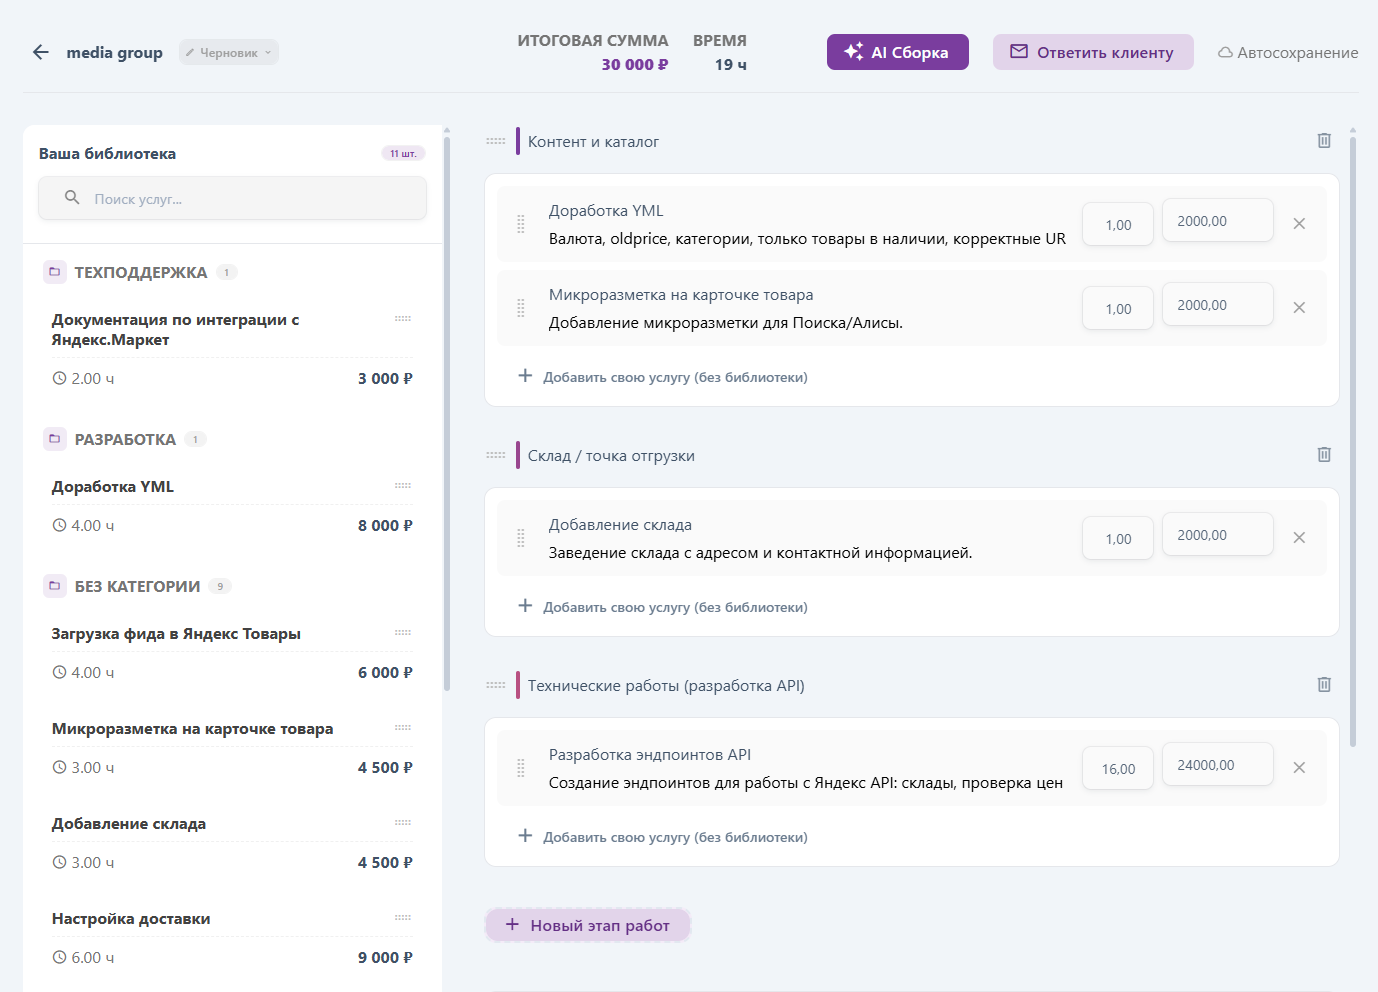Remove Добавление склада service row
Image resolution: width=1378 pixels, height=992 pixels.
tap(1299, 538)
